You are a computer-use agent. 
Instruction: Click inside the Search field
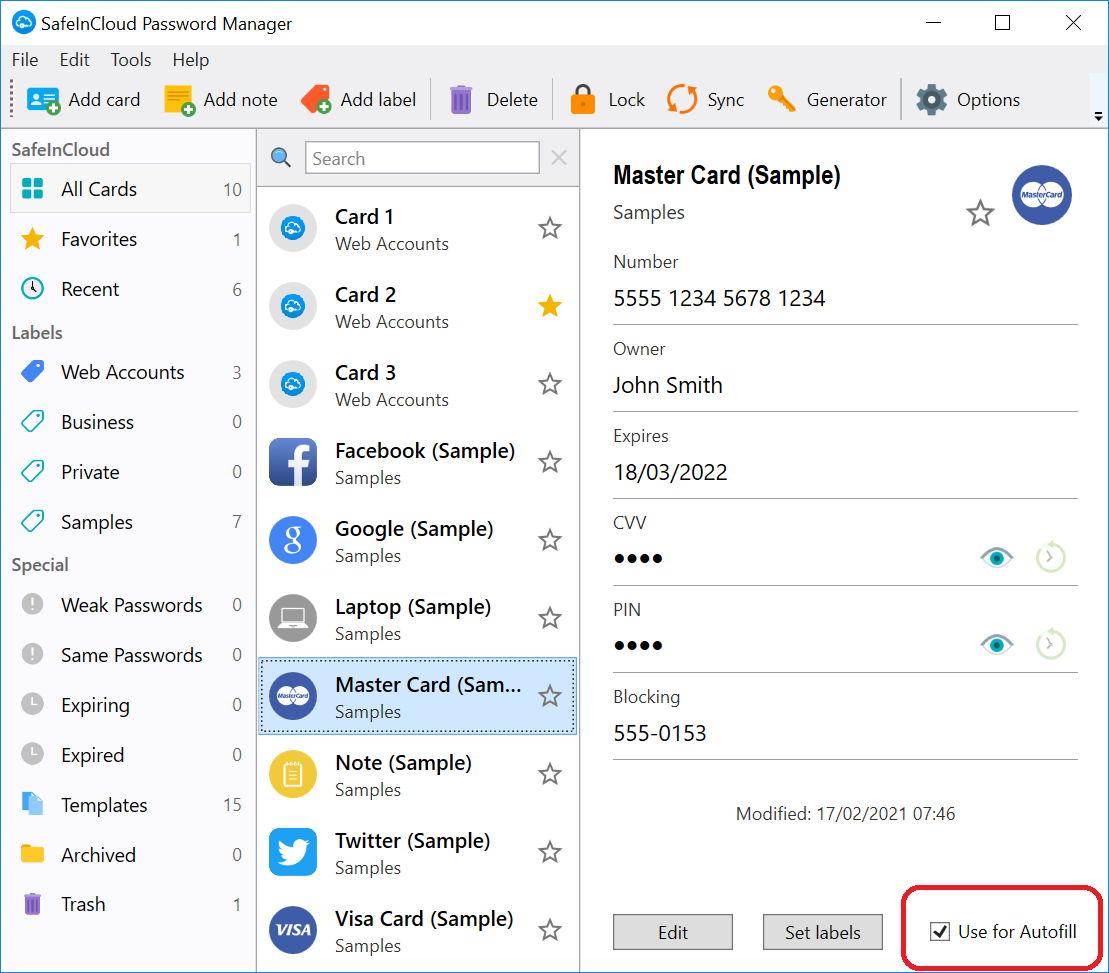click(422, 158)
